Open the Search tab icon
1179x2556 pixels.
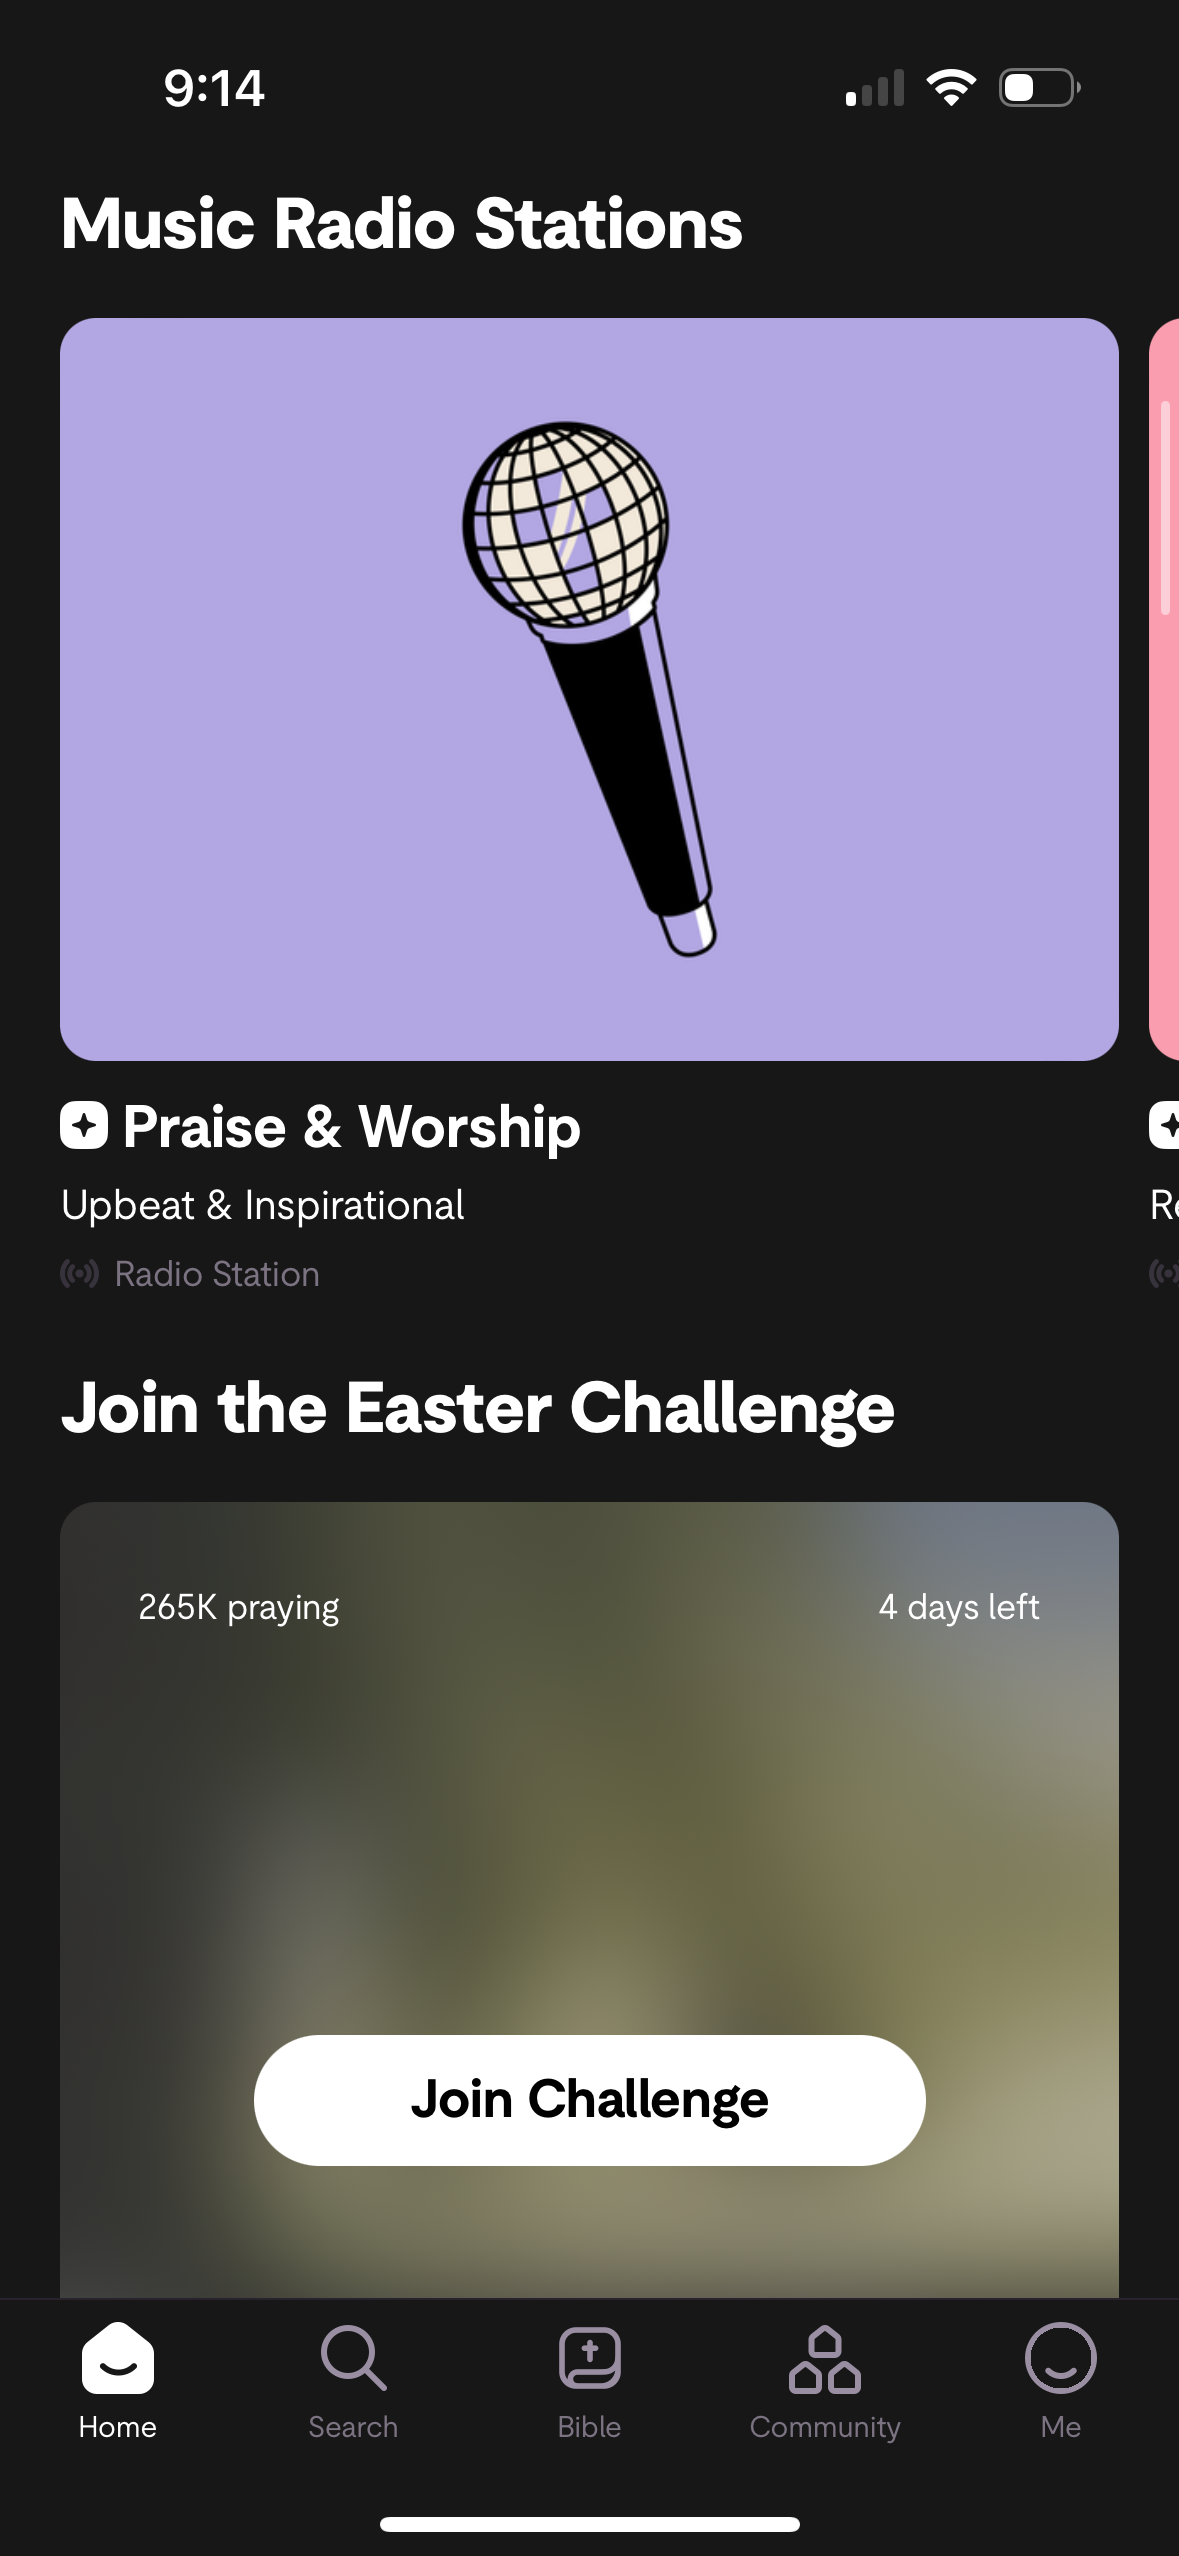click(x=353, y=2358)
